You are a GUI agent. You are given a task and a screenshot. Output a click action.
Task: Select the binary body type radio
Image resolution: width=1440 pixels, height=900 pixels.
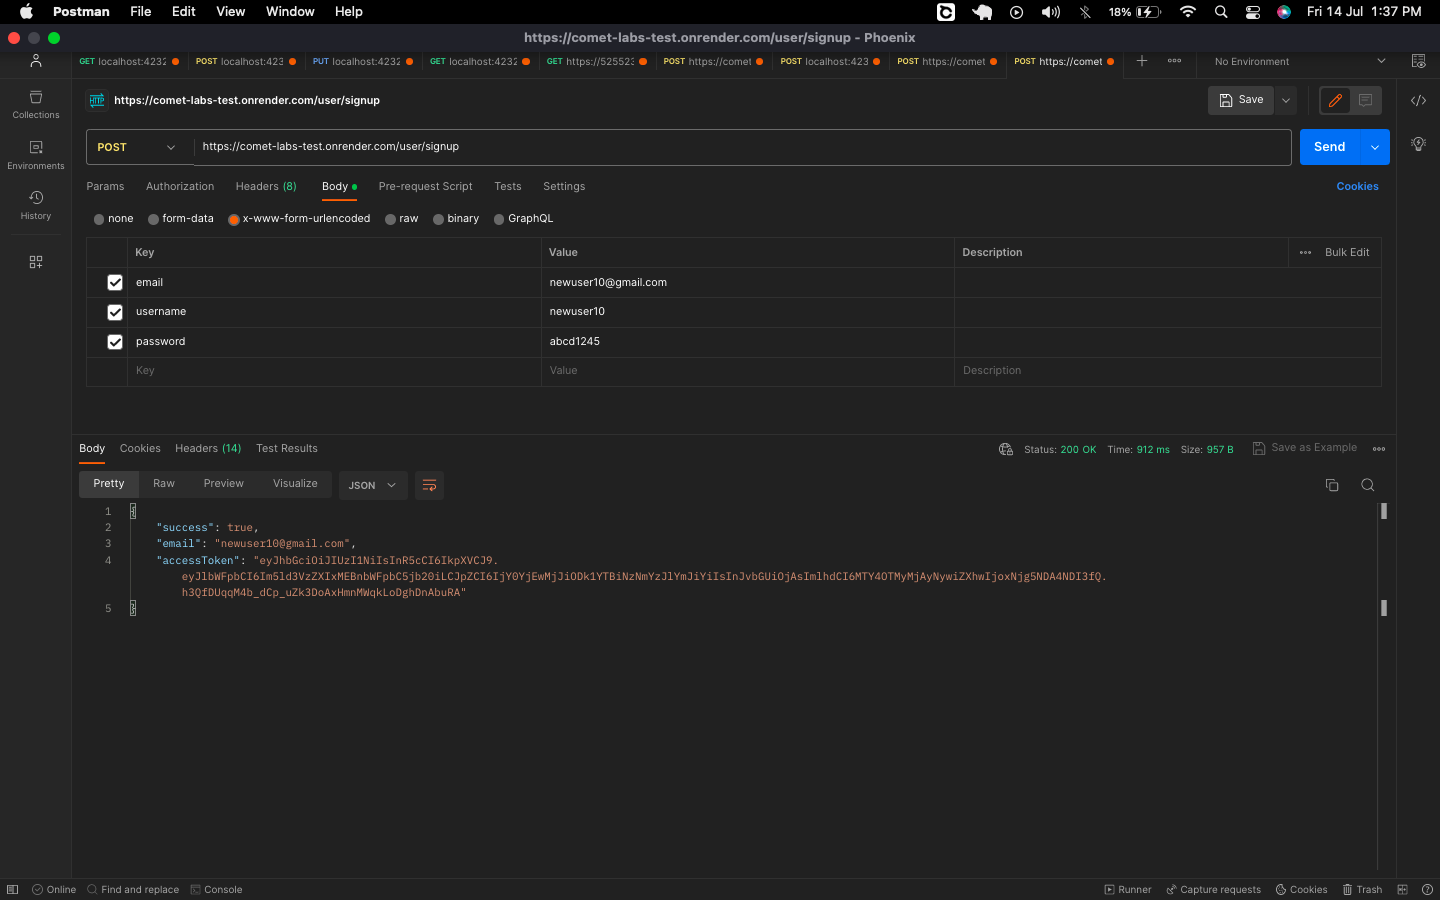(438, 219)
